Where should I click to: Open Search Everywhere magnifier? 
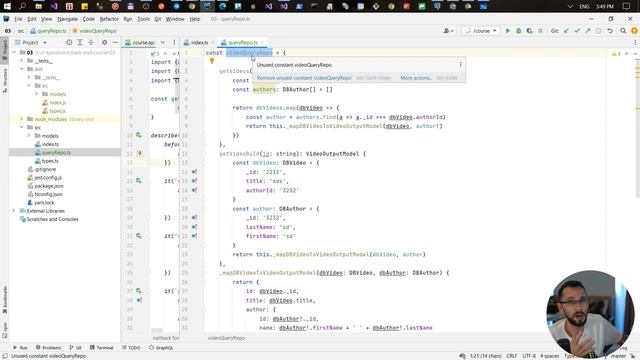tap(623, 31)
